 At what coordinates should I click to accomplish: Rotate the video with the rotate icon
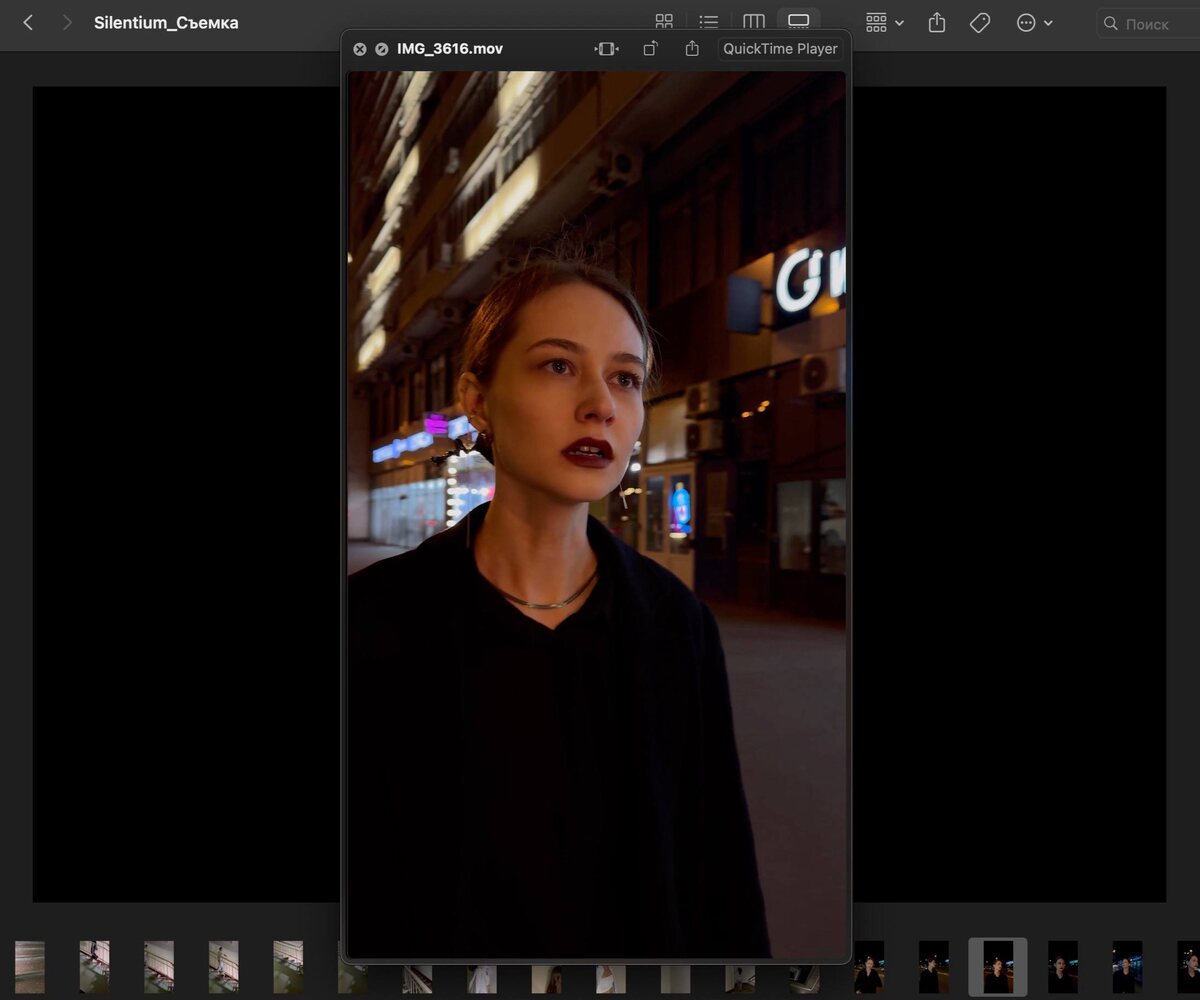tap(650, 49)
